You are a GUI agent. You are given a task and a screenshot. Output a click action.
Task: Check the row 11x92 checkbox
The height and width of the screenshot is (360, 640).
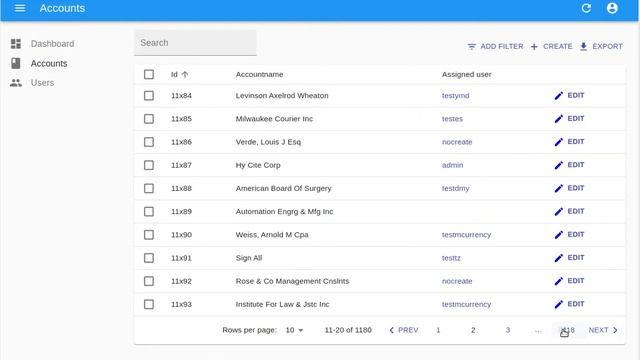149,282
